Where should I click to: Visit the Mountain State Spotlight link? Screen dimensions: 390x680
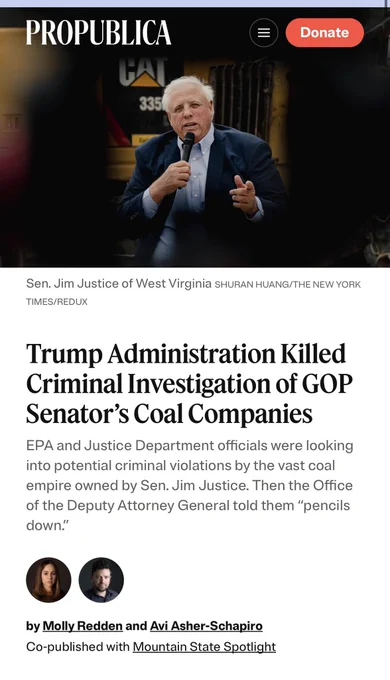[x=204, y=646]
